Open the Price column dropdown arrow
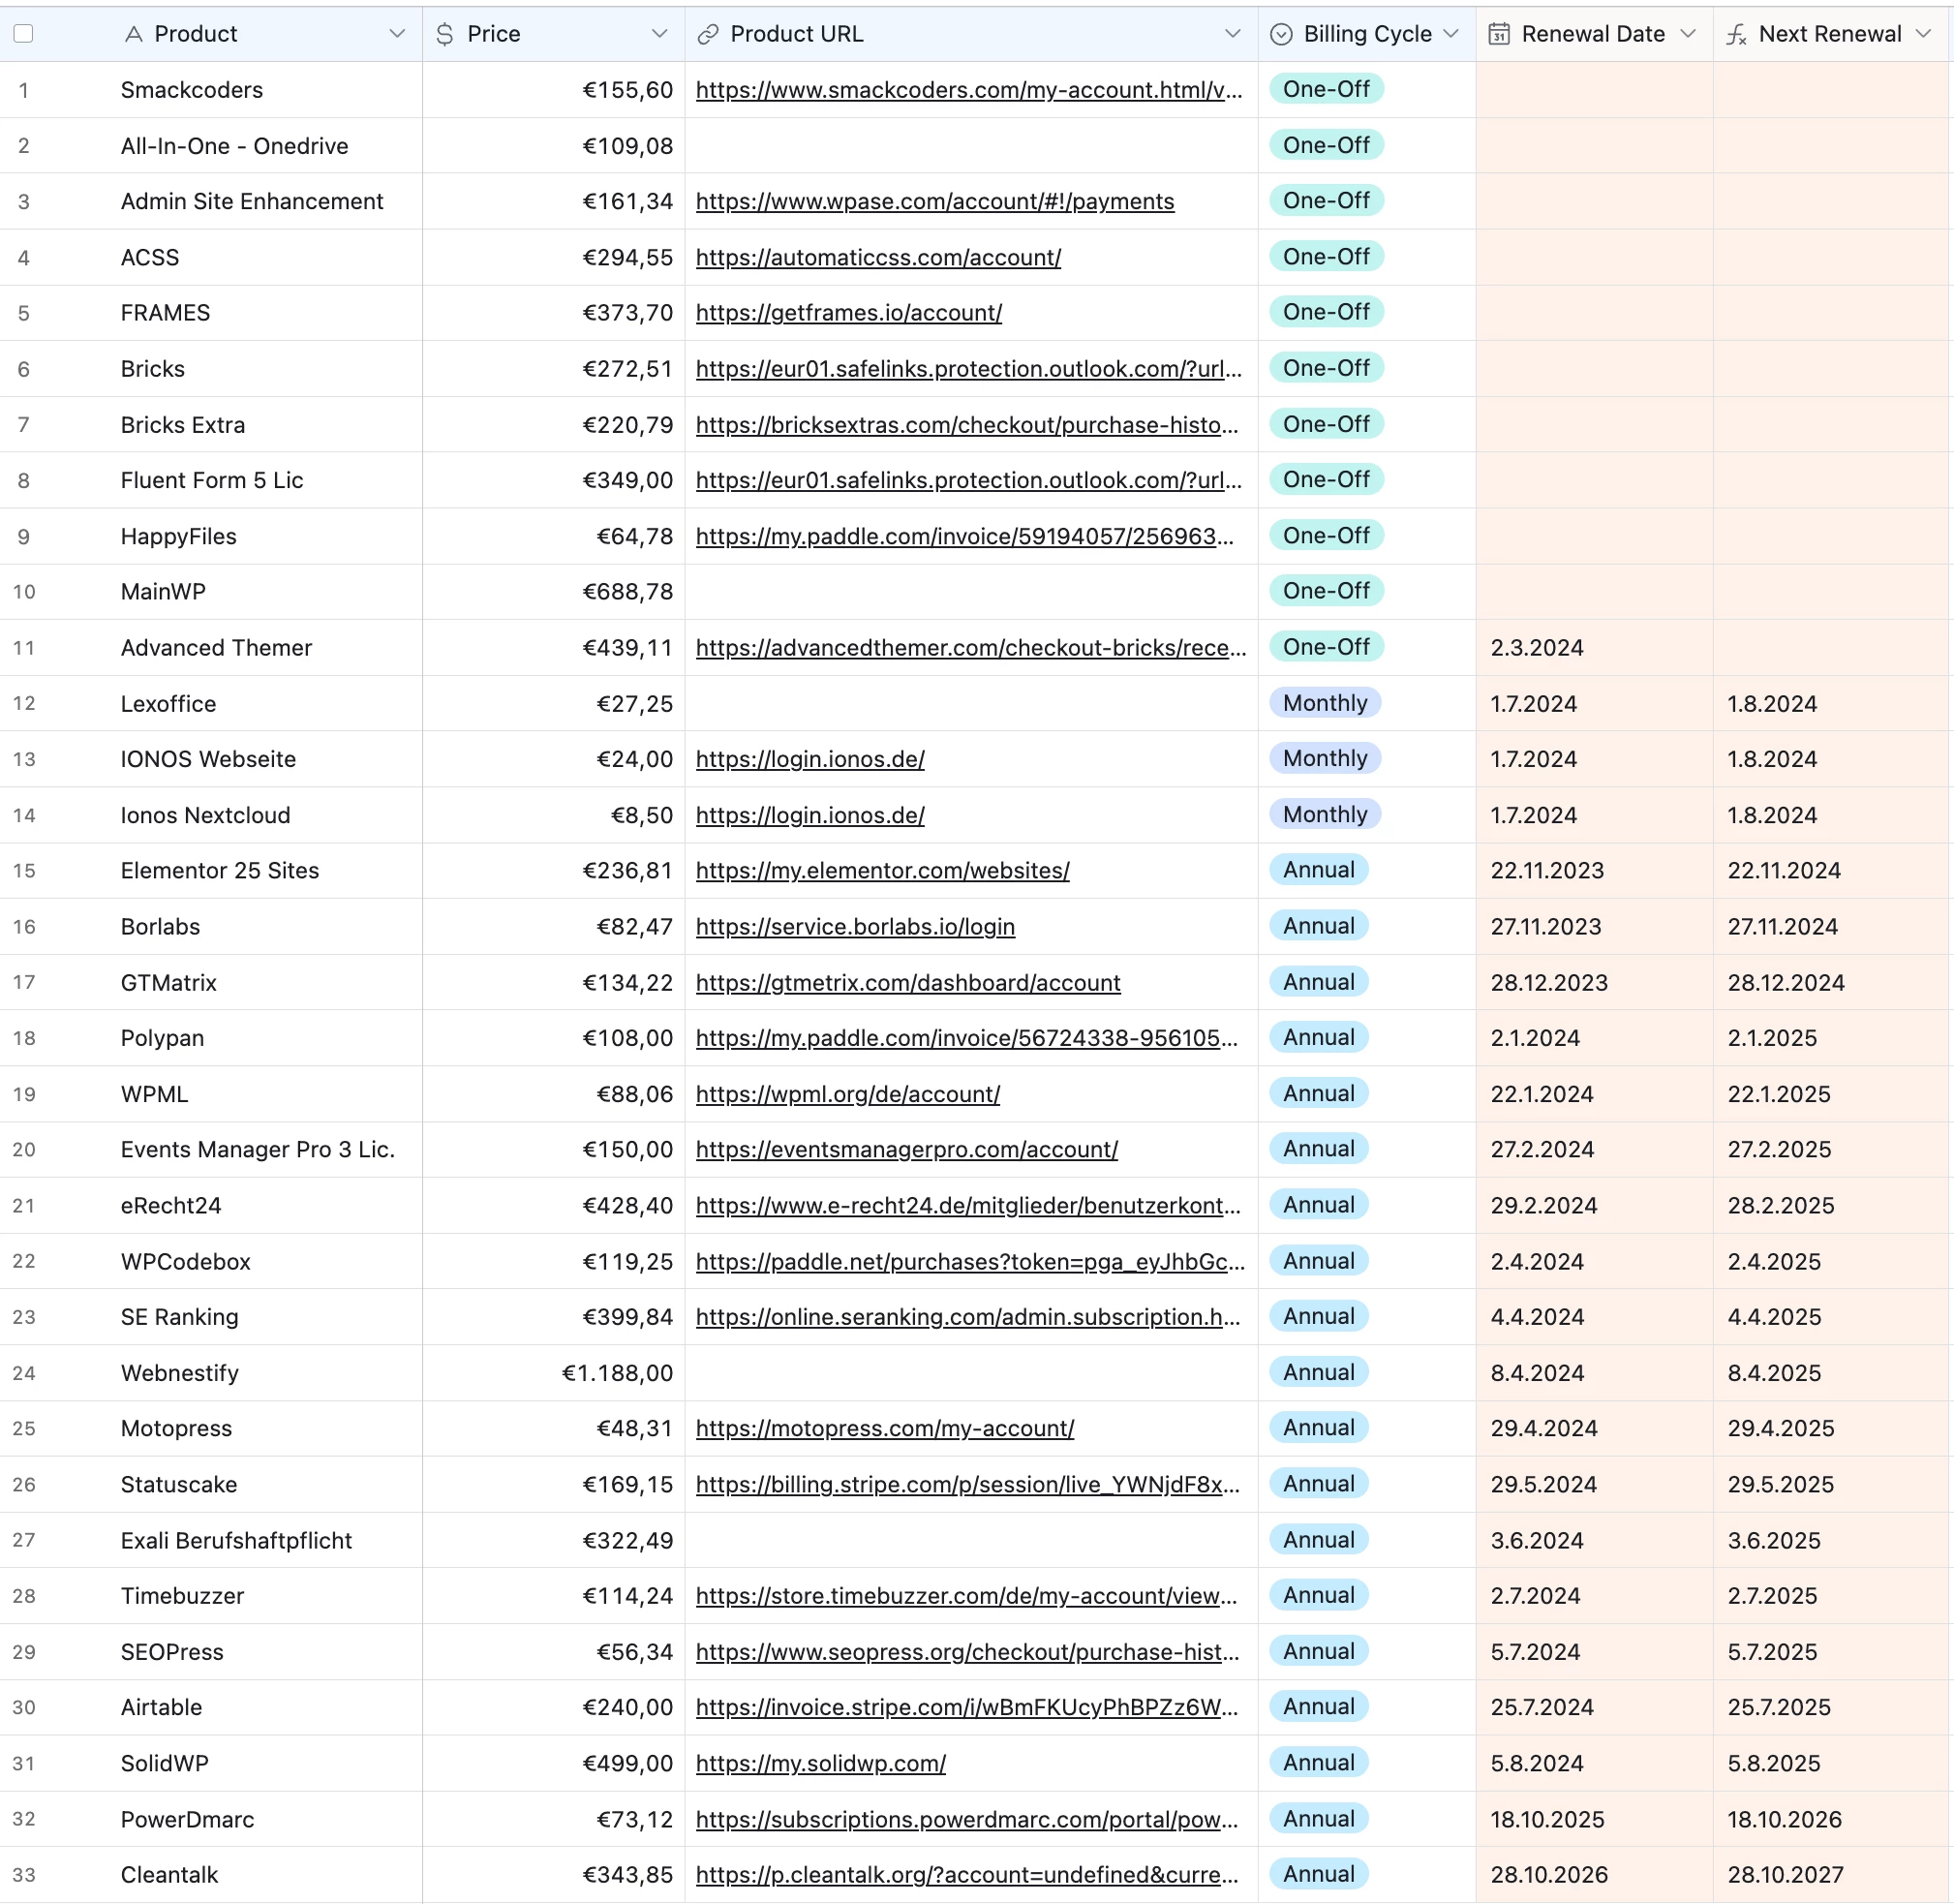Viewport: 1954px width, 1904px height. (x=660, y=34)
